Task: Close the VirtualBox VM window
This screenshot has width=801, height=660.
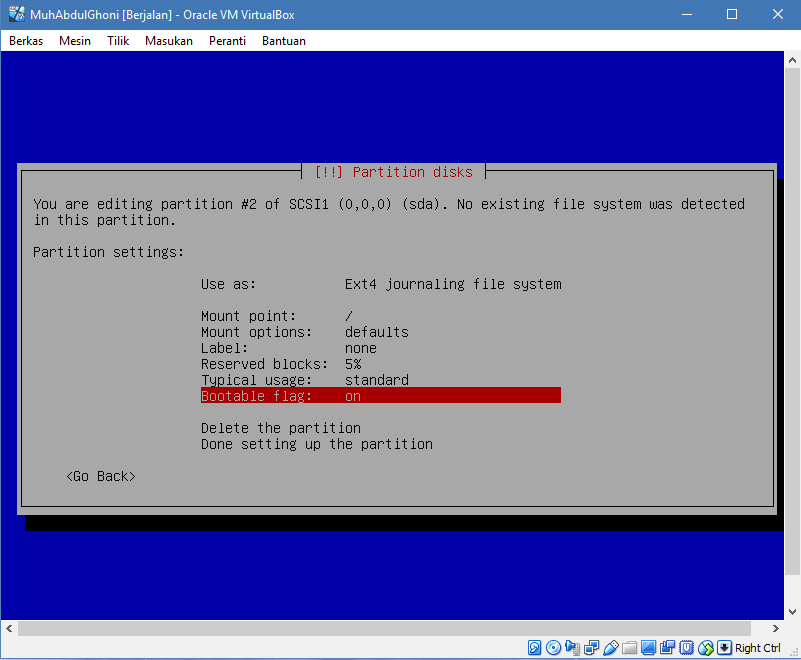Action: tap(778, 14)
